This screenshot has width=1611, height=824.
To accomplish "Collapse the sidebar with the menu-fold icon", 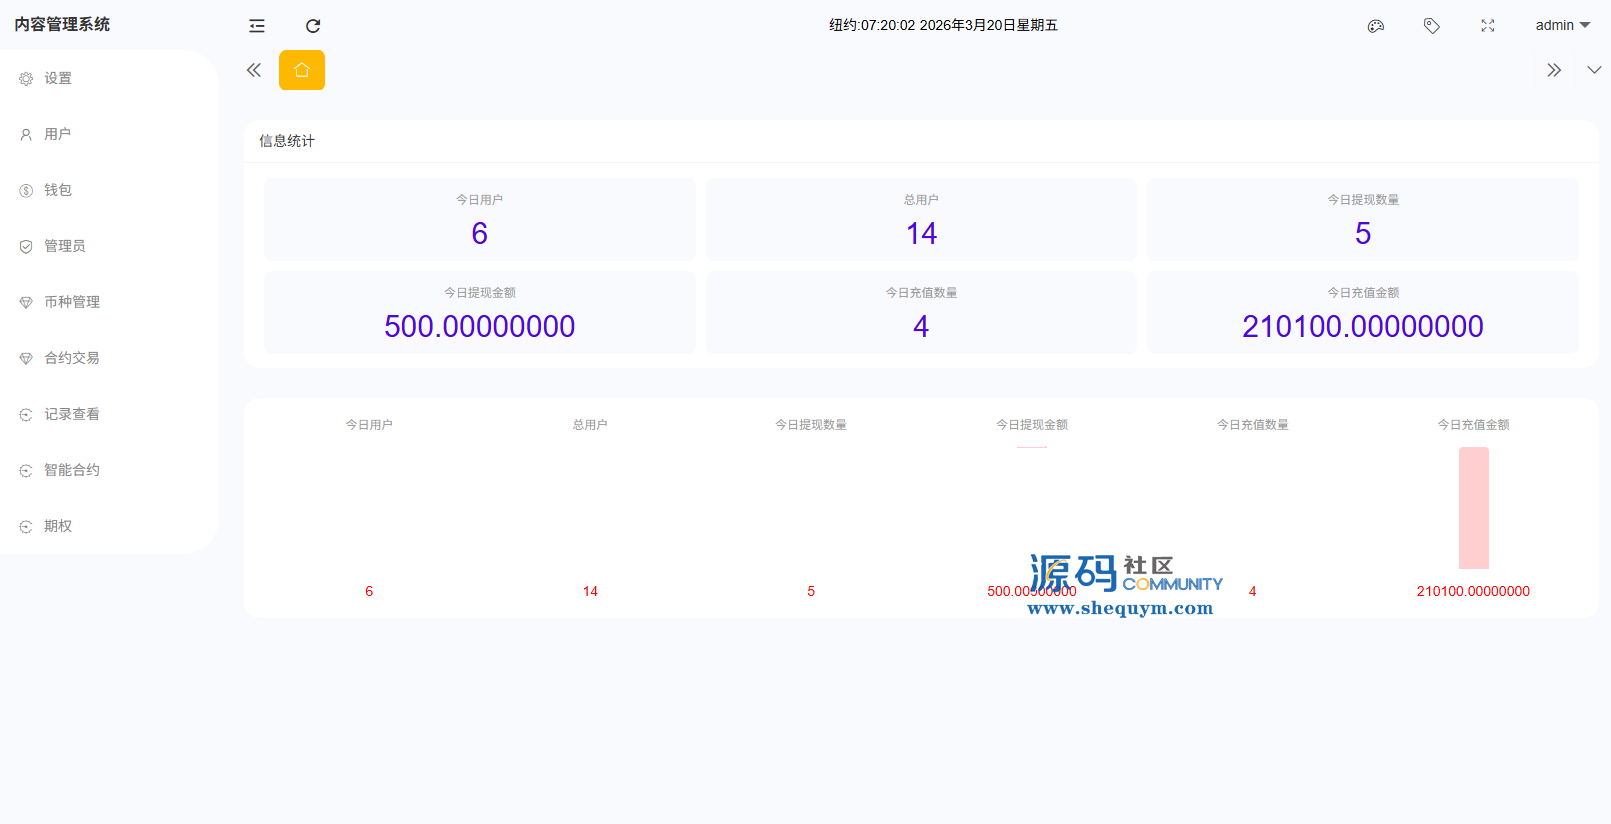I will (257, 26).
